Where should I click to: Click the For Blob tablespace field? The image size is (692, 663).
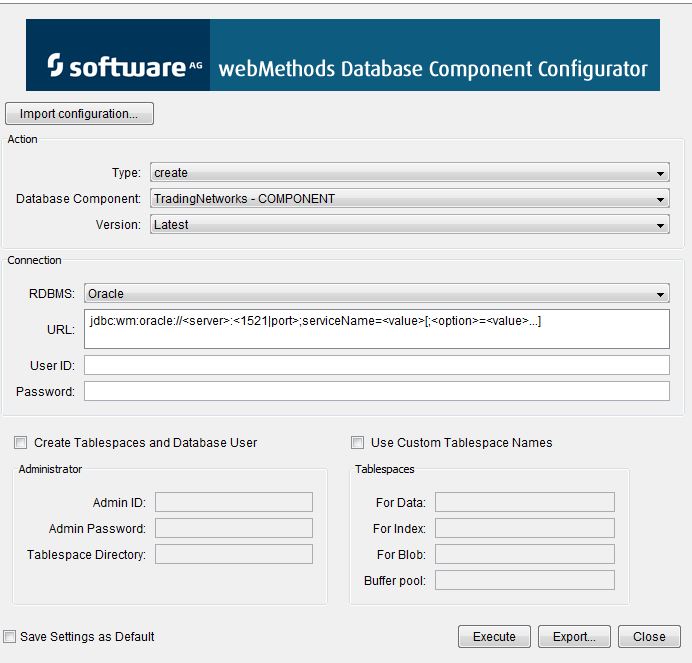[525, 554]
